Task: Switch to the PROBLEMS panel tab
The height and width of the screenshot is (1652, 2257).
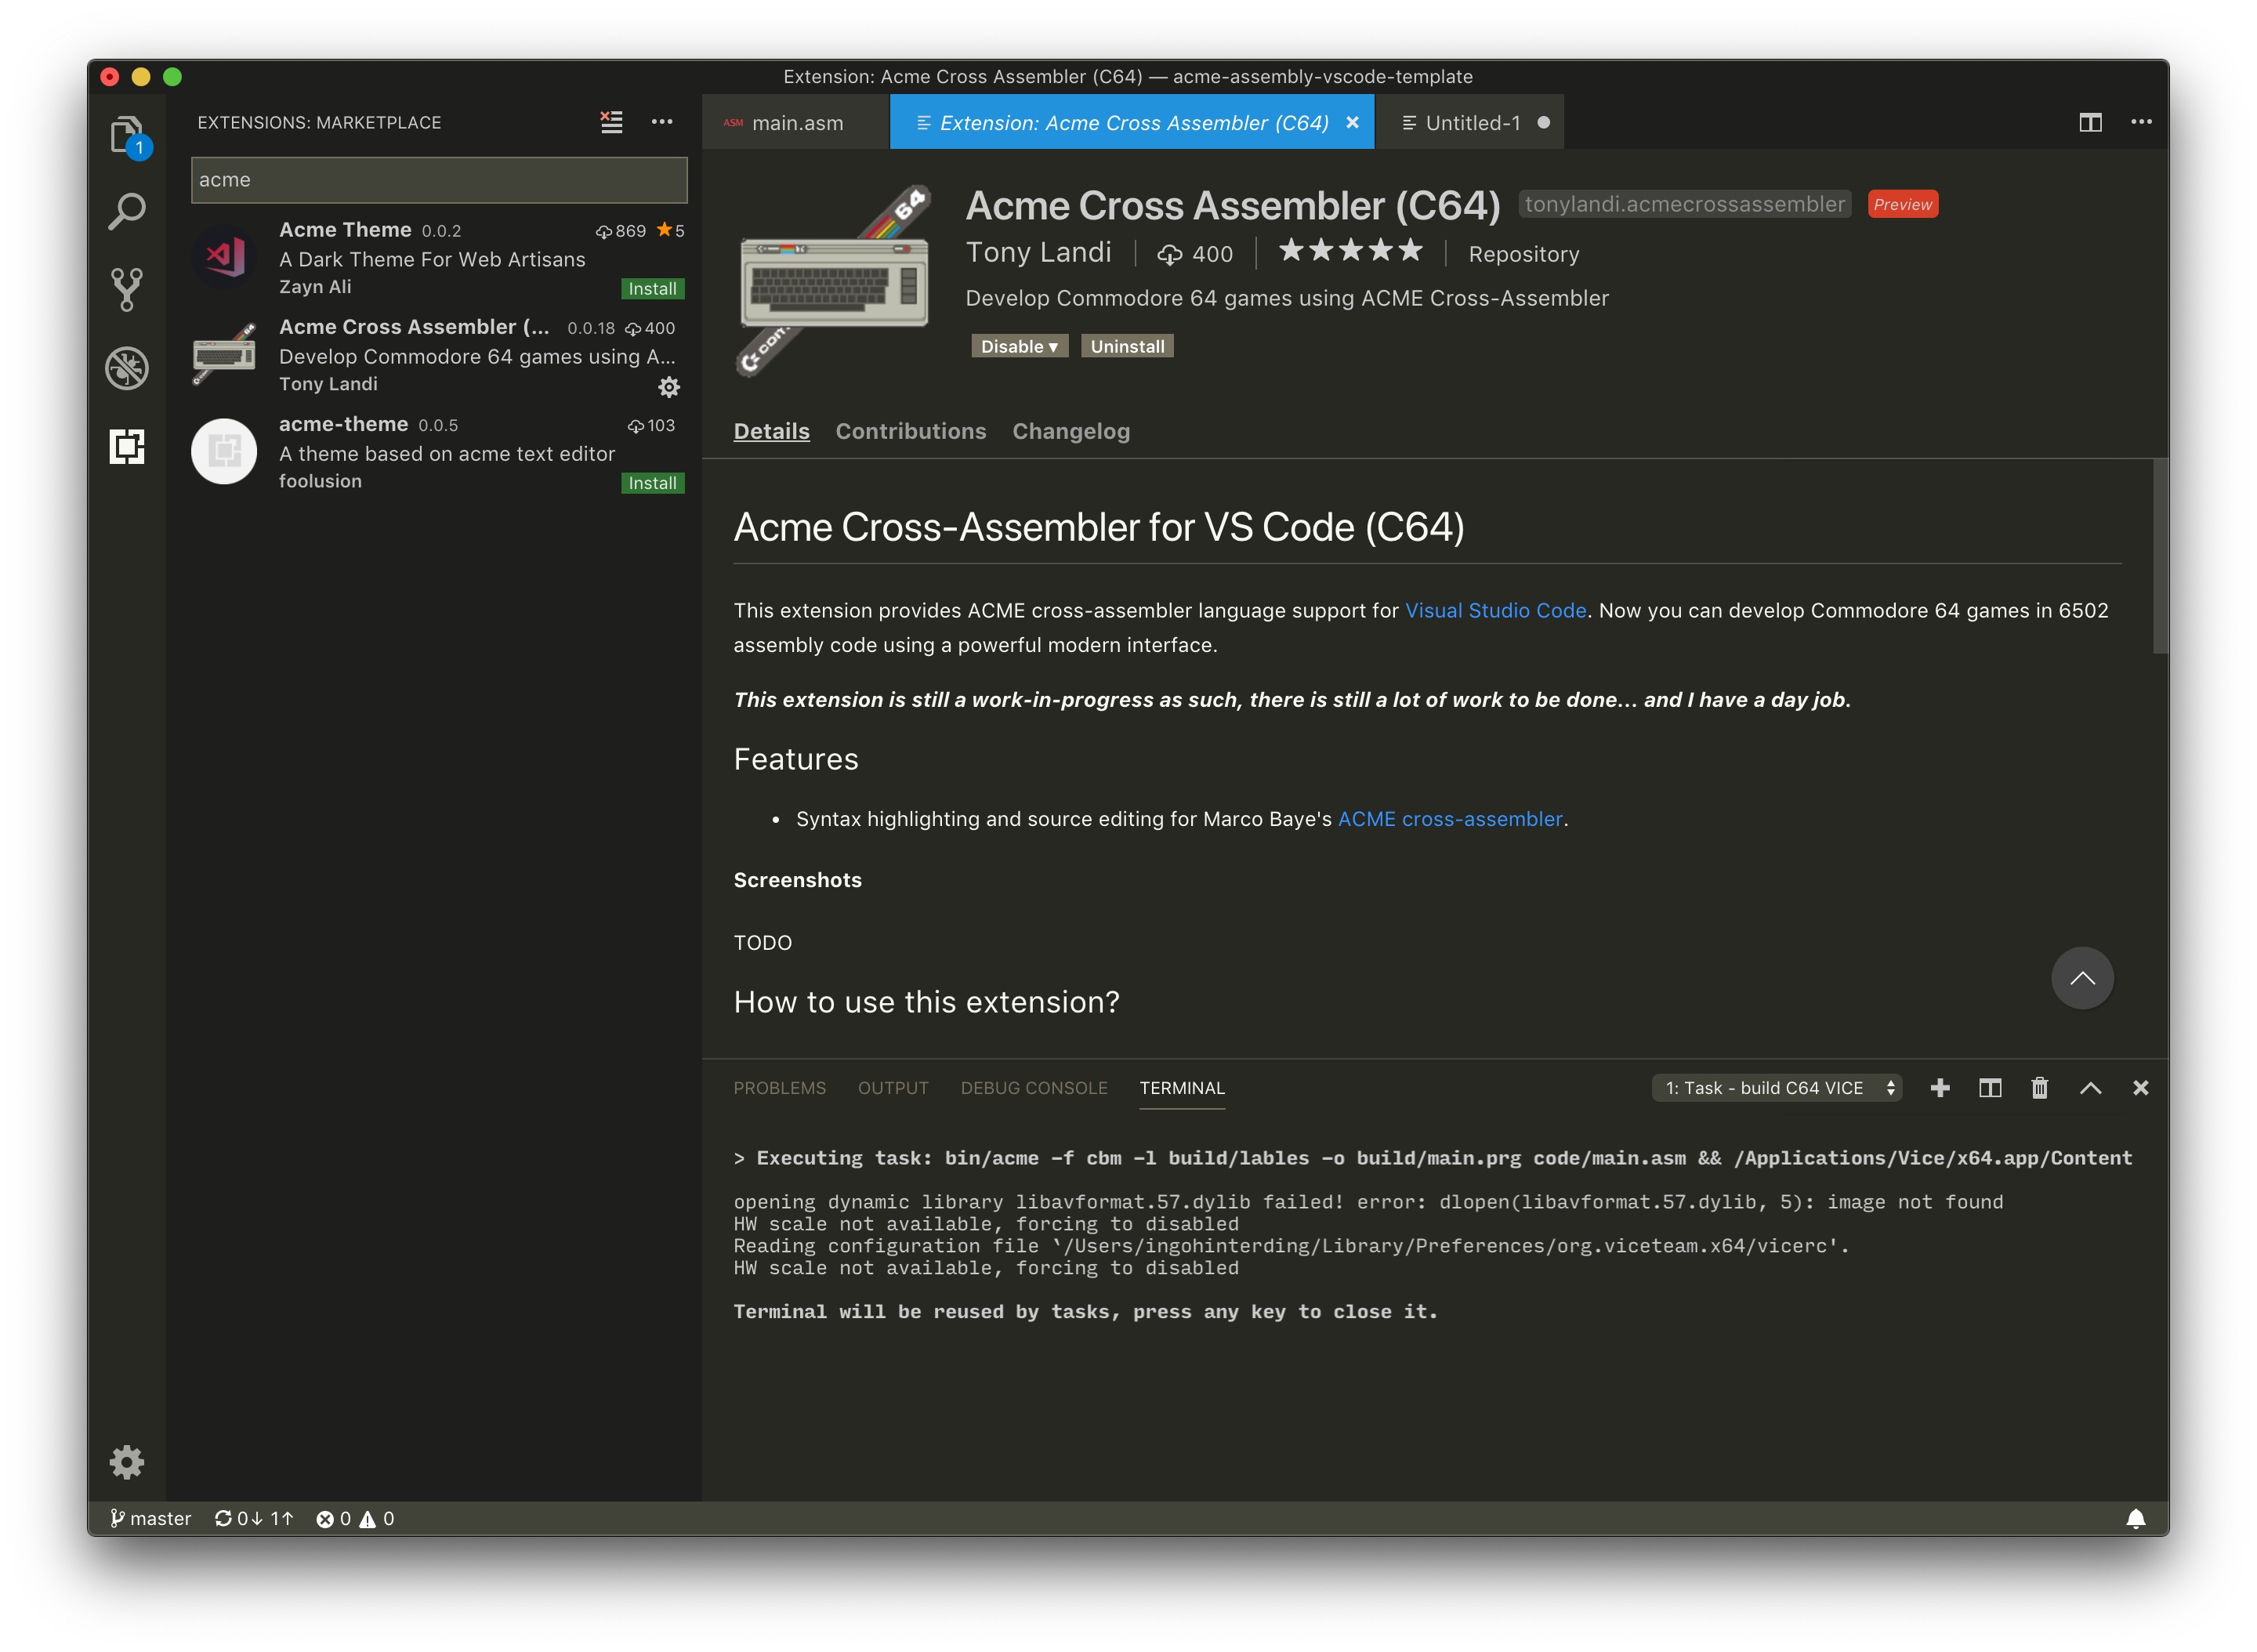Action: (779, 1088)
